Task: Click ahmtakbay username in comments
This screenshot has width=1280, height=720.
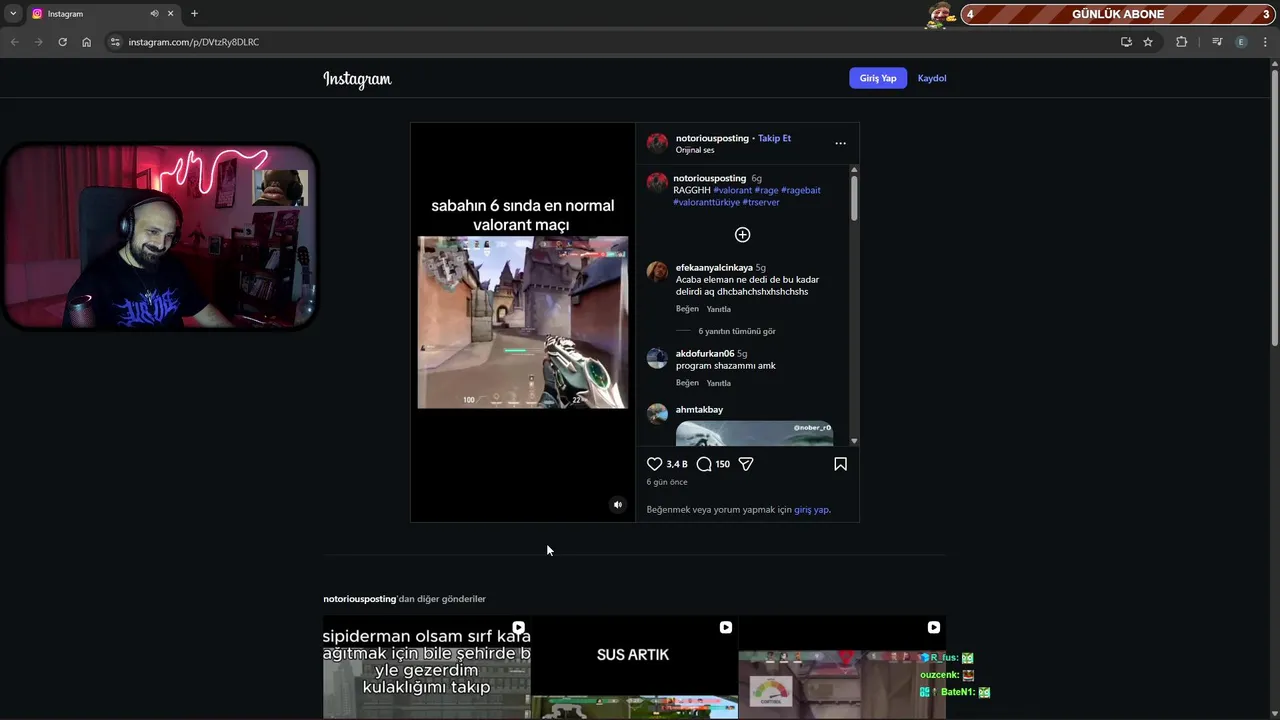Action: (699, 409)
